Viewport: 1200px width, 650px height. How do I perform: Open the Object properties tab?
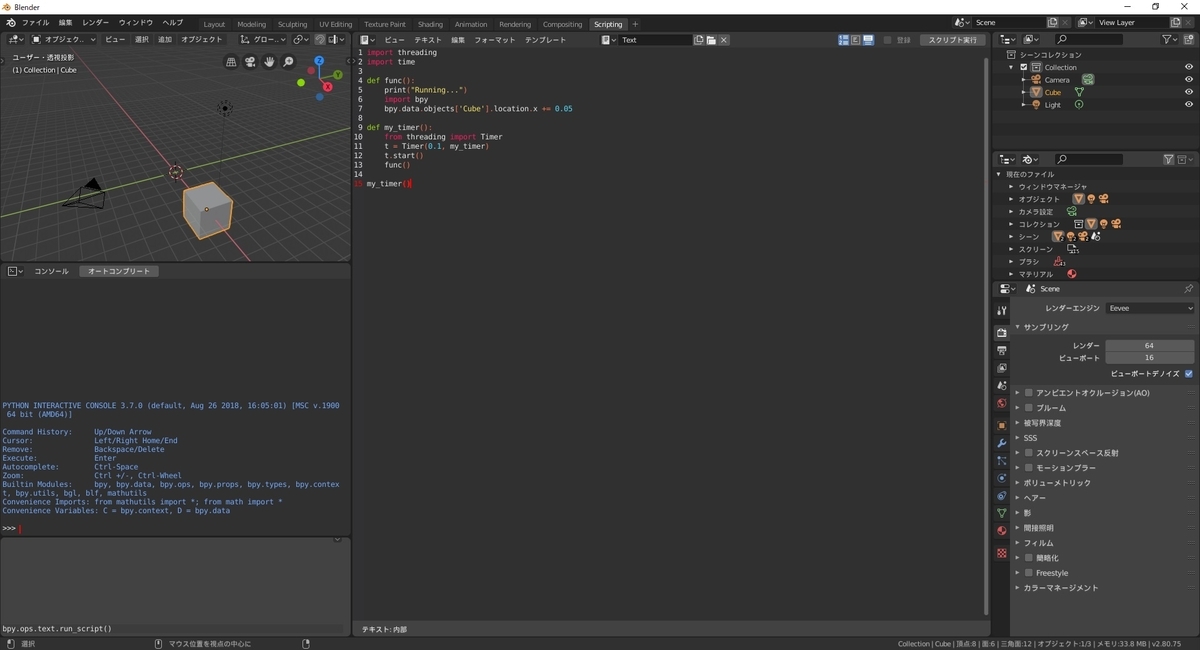click(x=1001, y=425)
